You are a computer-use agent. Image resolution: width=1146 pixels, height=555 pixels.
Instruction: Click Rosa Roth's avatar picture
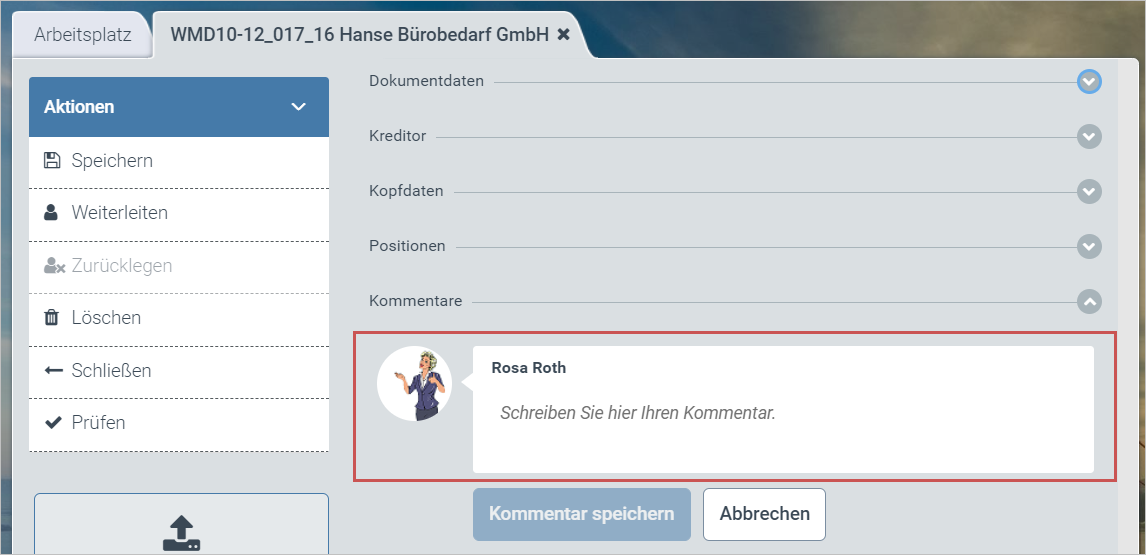pyautogui.click(x=414, y=384)
